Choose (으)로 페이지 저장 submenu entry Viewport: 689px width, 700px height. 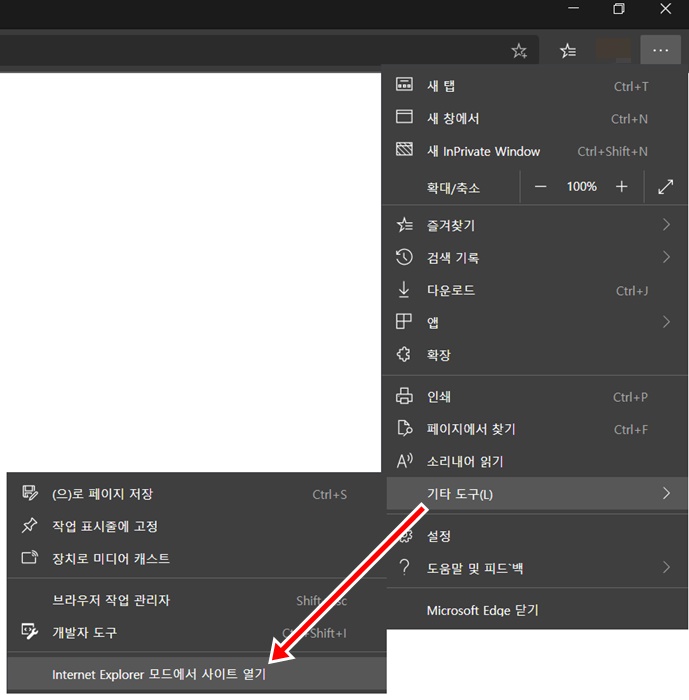(x=197, y=494)
